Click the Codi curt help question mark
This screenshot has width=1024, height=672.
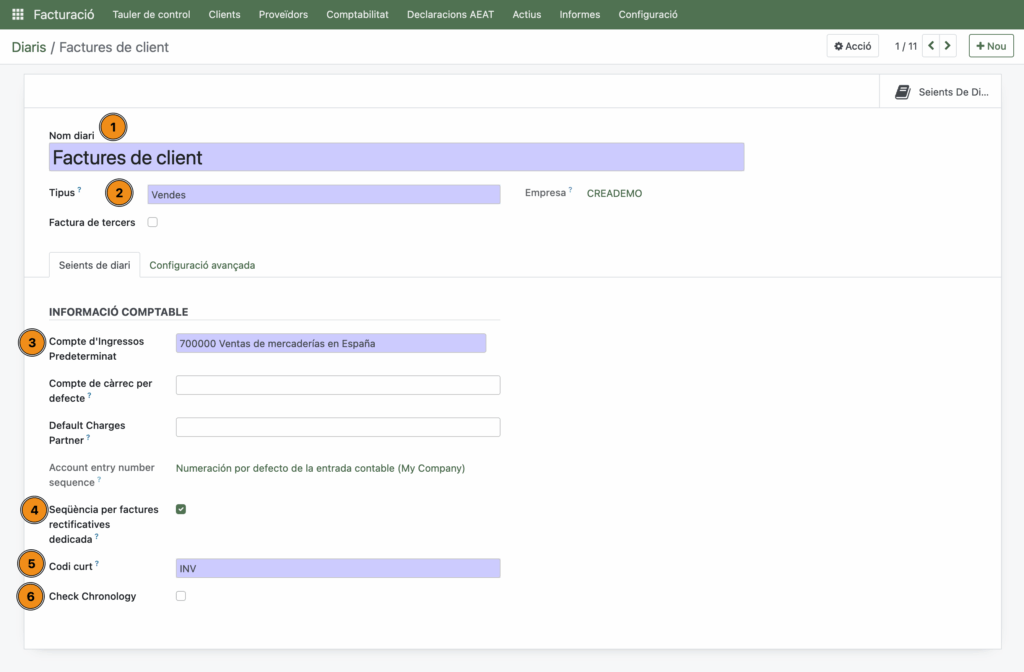(x=97, y=564)
